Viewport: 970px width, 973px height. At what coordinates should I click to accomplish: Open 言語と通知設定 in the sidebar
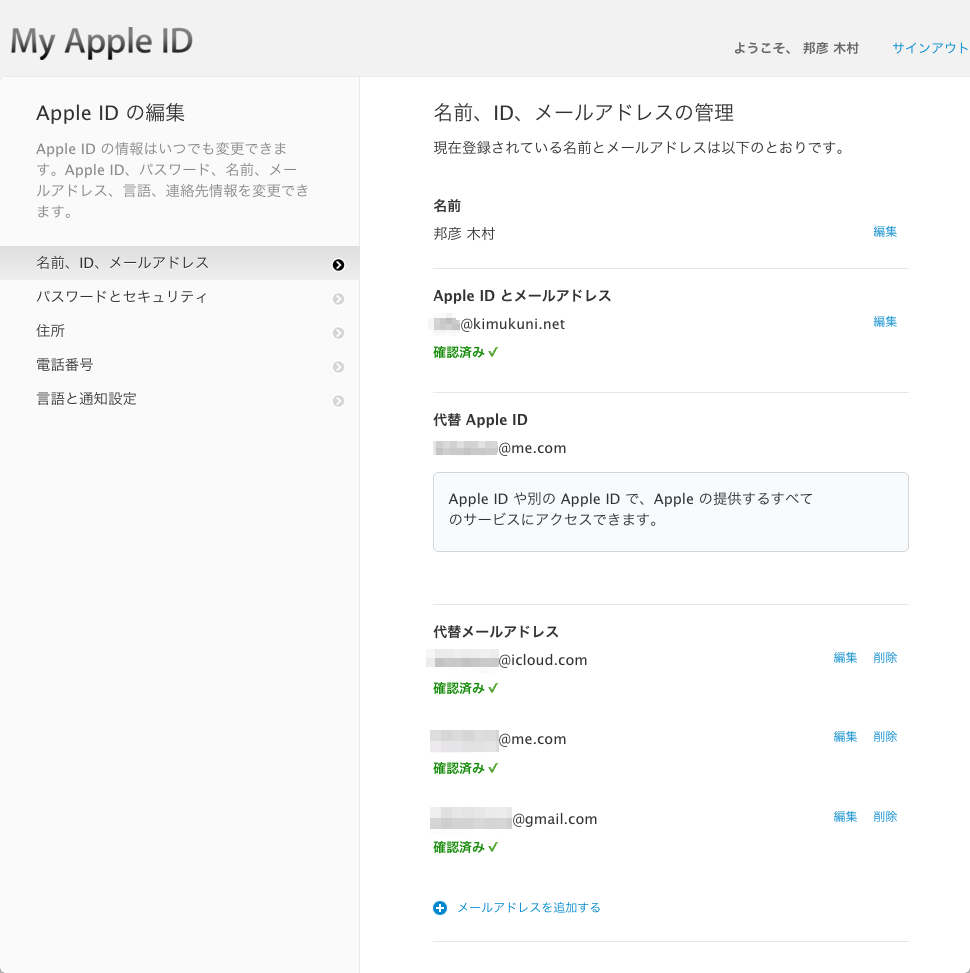[x=179, y=400]
